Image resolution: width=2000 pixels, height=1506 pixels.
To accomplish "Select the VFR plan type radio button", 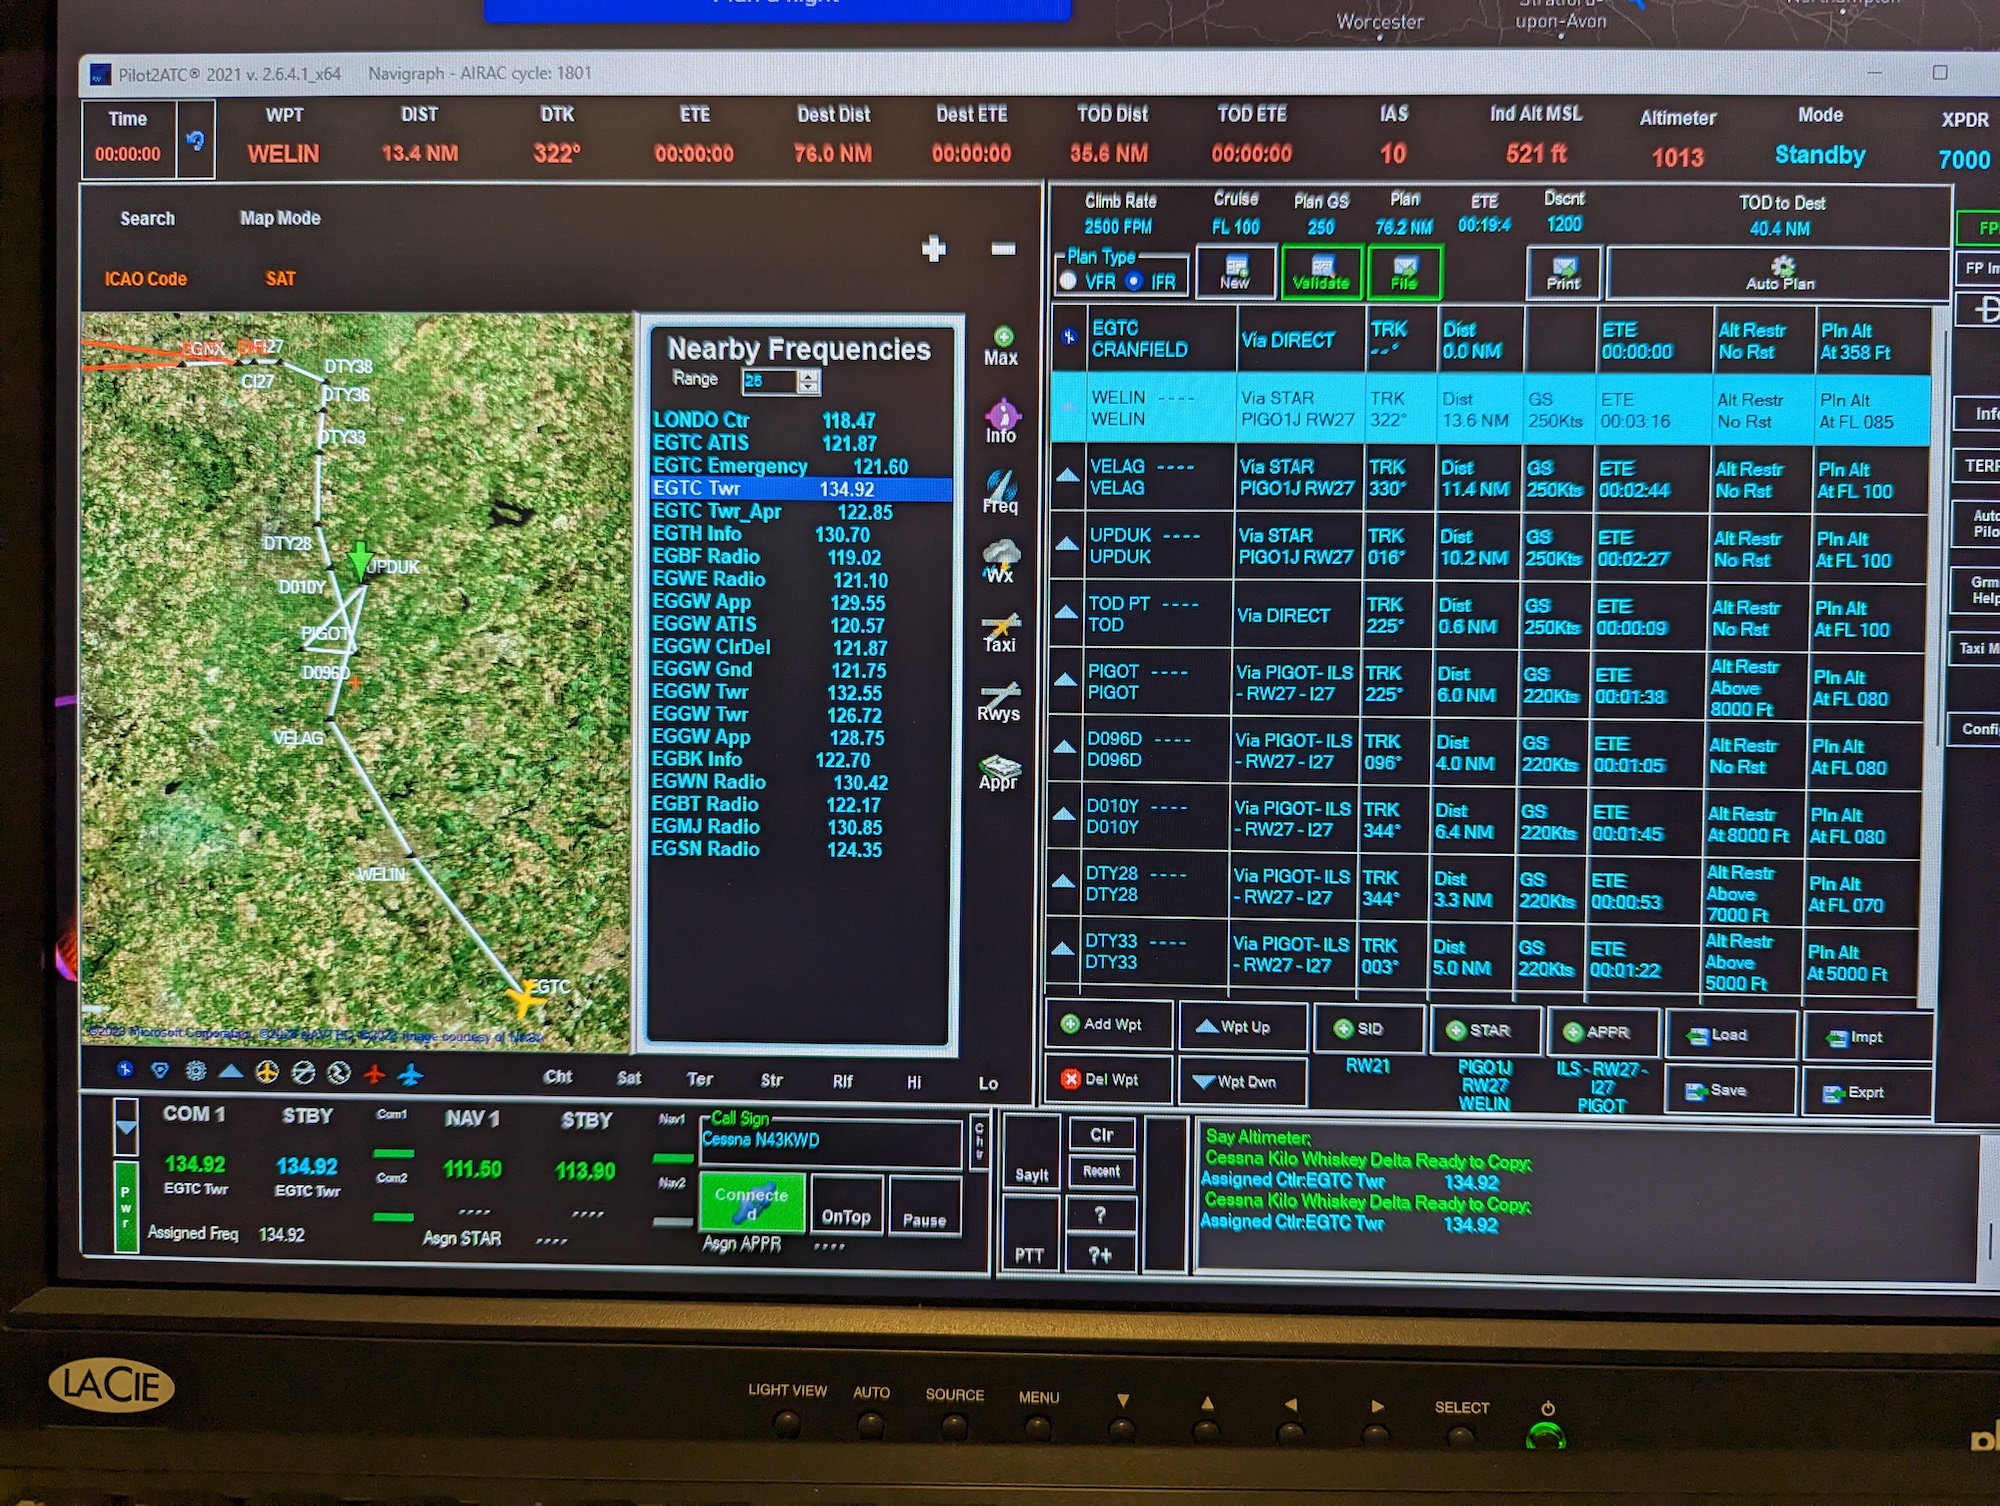I will (x=1068, y=281).
